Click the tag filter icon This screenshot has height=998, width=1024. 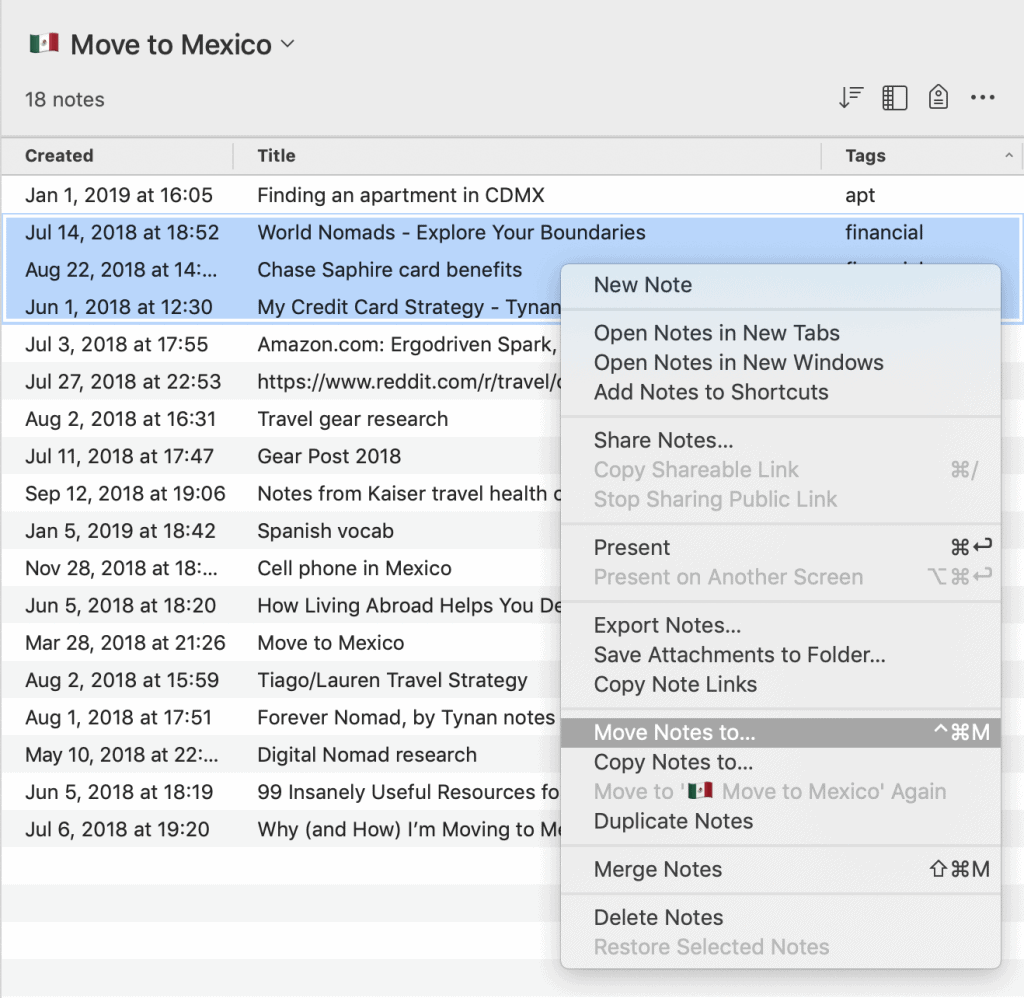[x=938, y=98]
